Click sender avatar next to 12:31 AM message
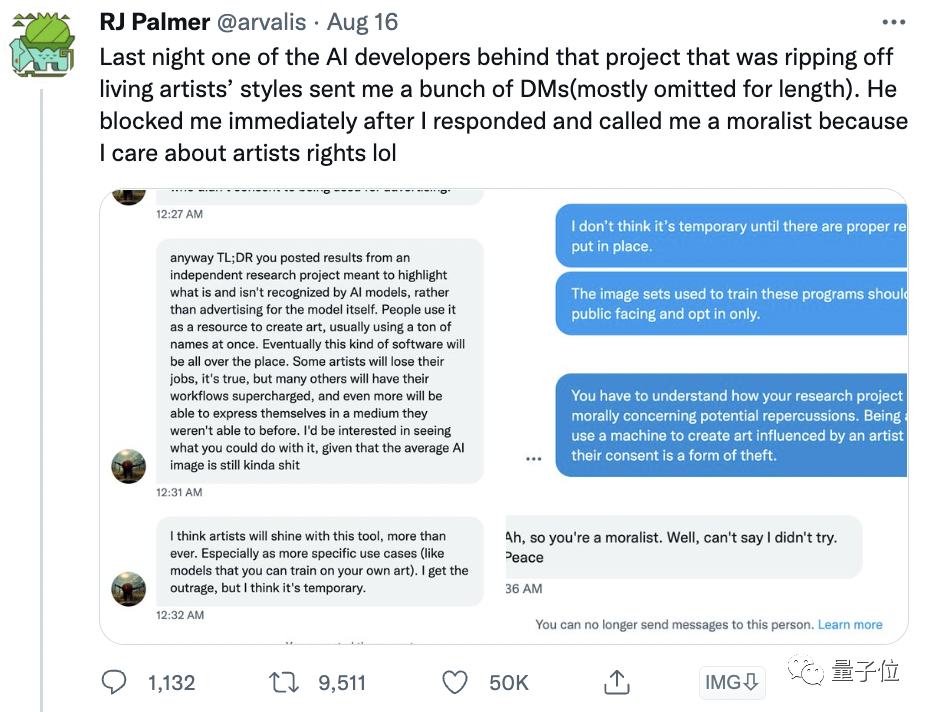 128,466
